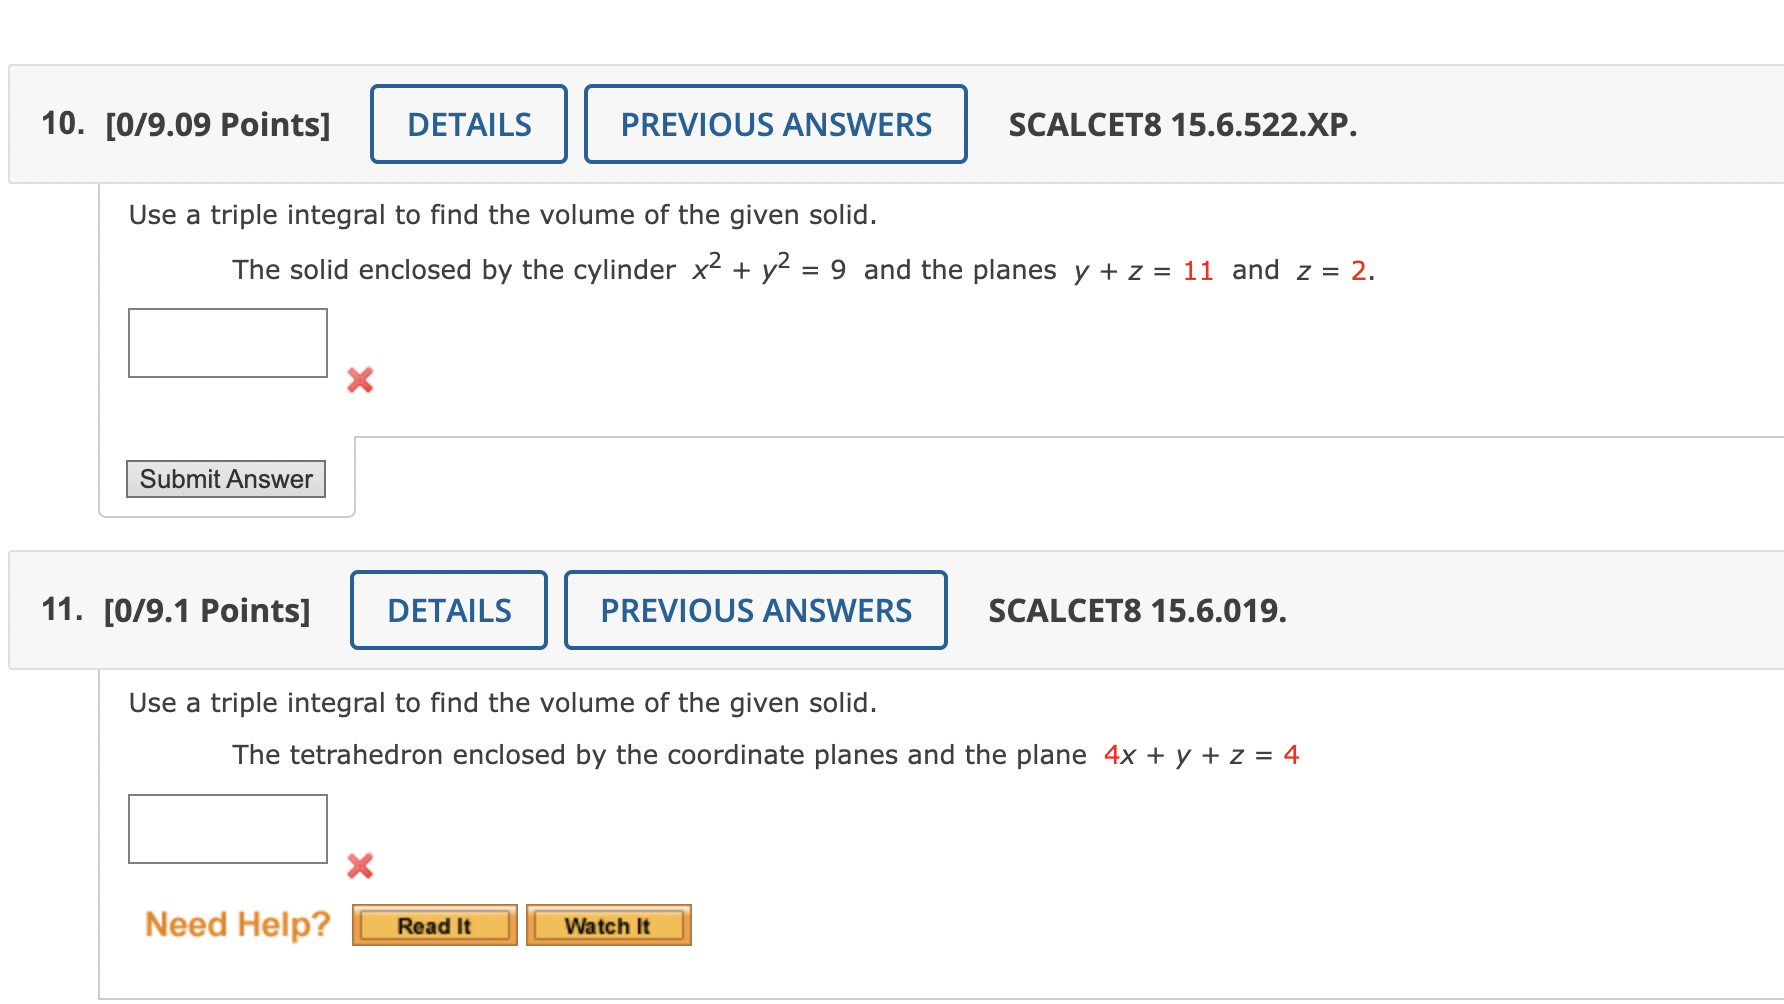
Task: Open the Watch It video help
Action: point(608,925)
